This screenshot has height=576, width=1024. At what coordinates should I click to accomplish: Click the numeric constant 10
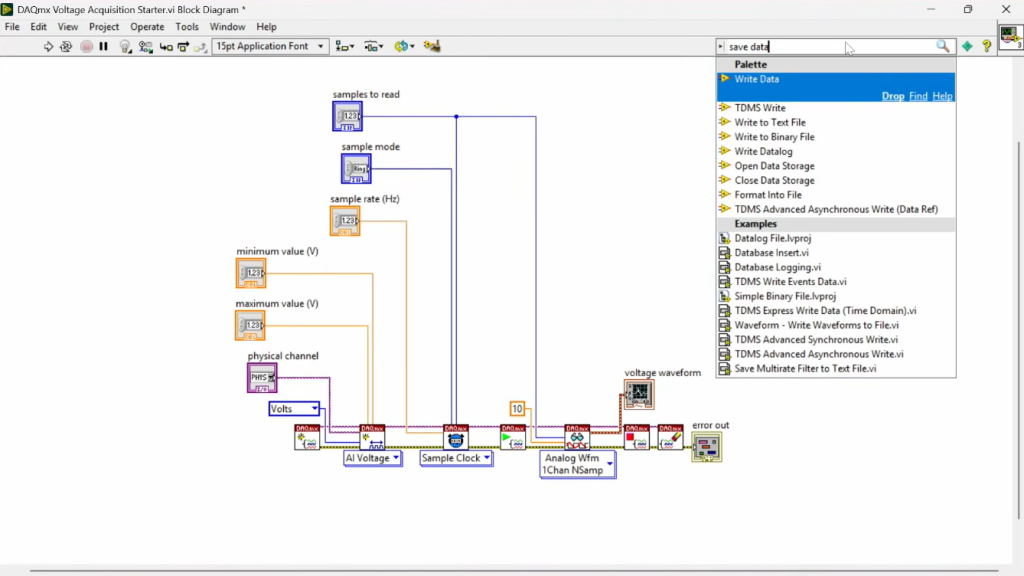pyautogui.click(x=517, y=409)
